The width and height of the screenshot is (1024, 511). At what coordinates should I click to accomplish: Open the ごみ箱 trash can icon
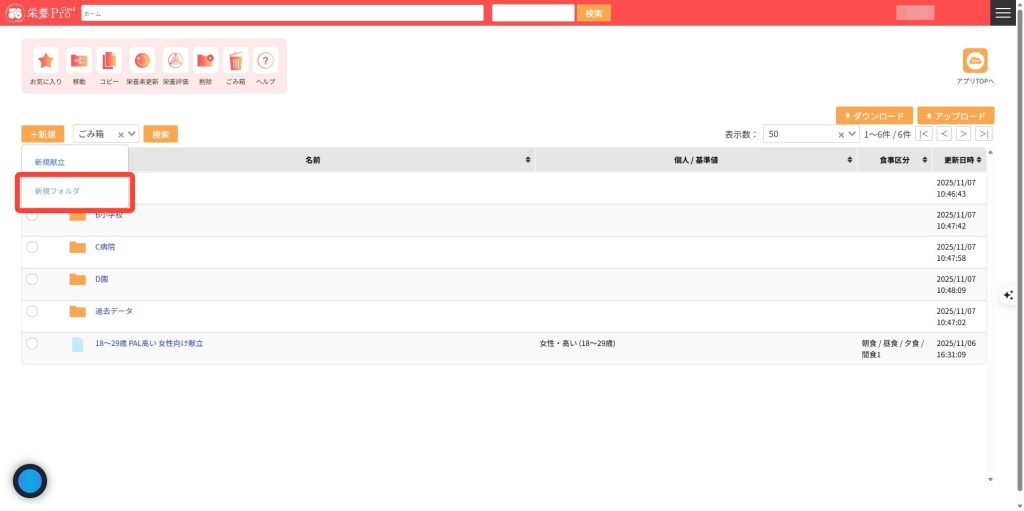pos(235,61)
